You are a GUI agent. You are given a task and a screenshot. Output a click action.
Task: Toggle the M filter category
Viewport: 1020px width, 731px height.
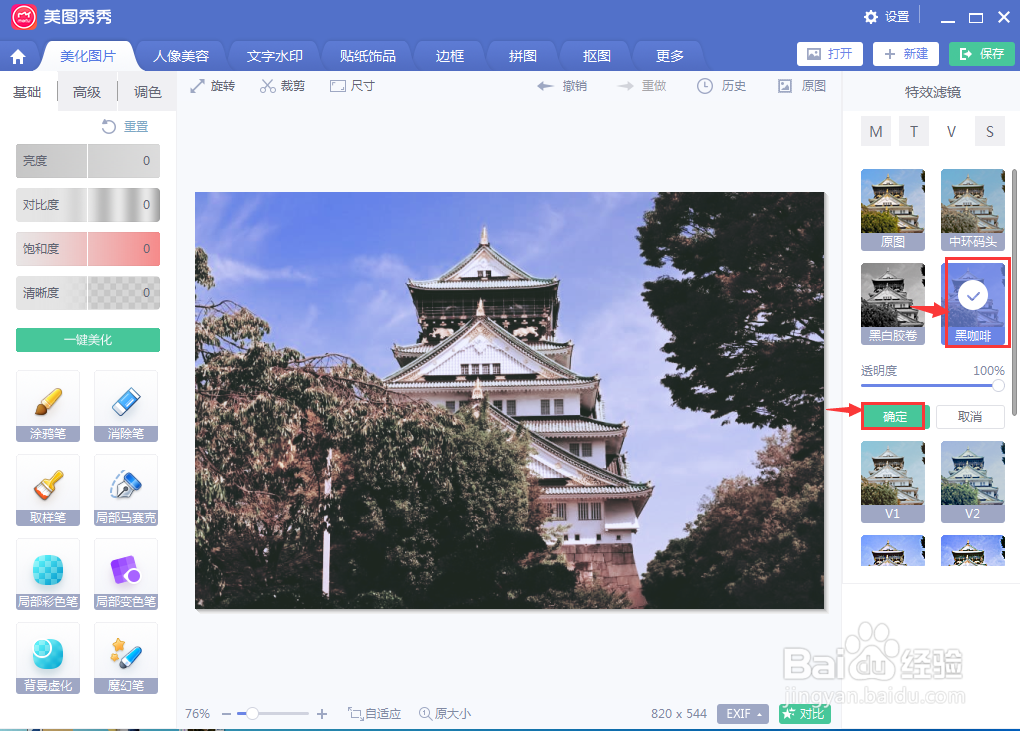[875, 131]
